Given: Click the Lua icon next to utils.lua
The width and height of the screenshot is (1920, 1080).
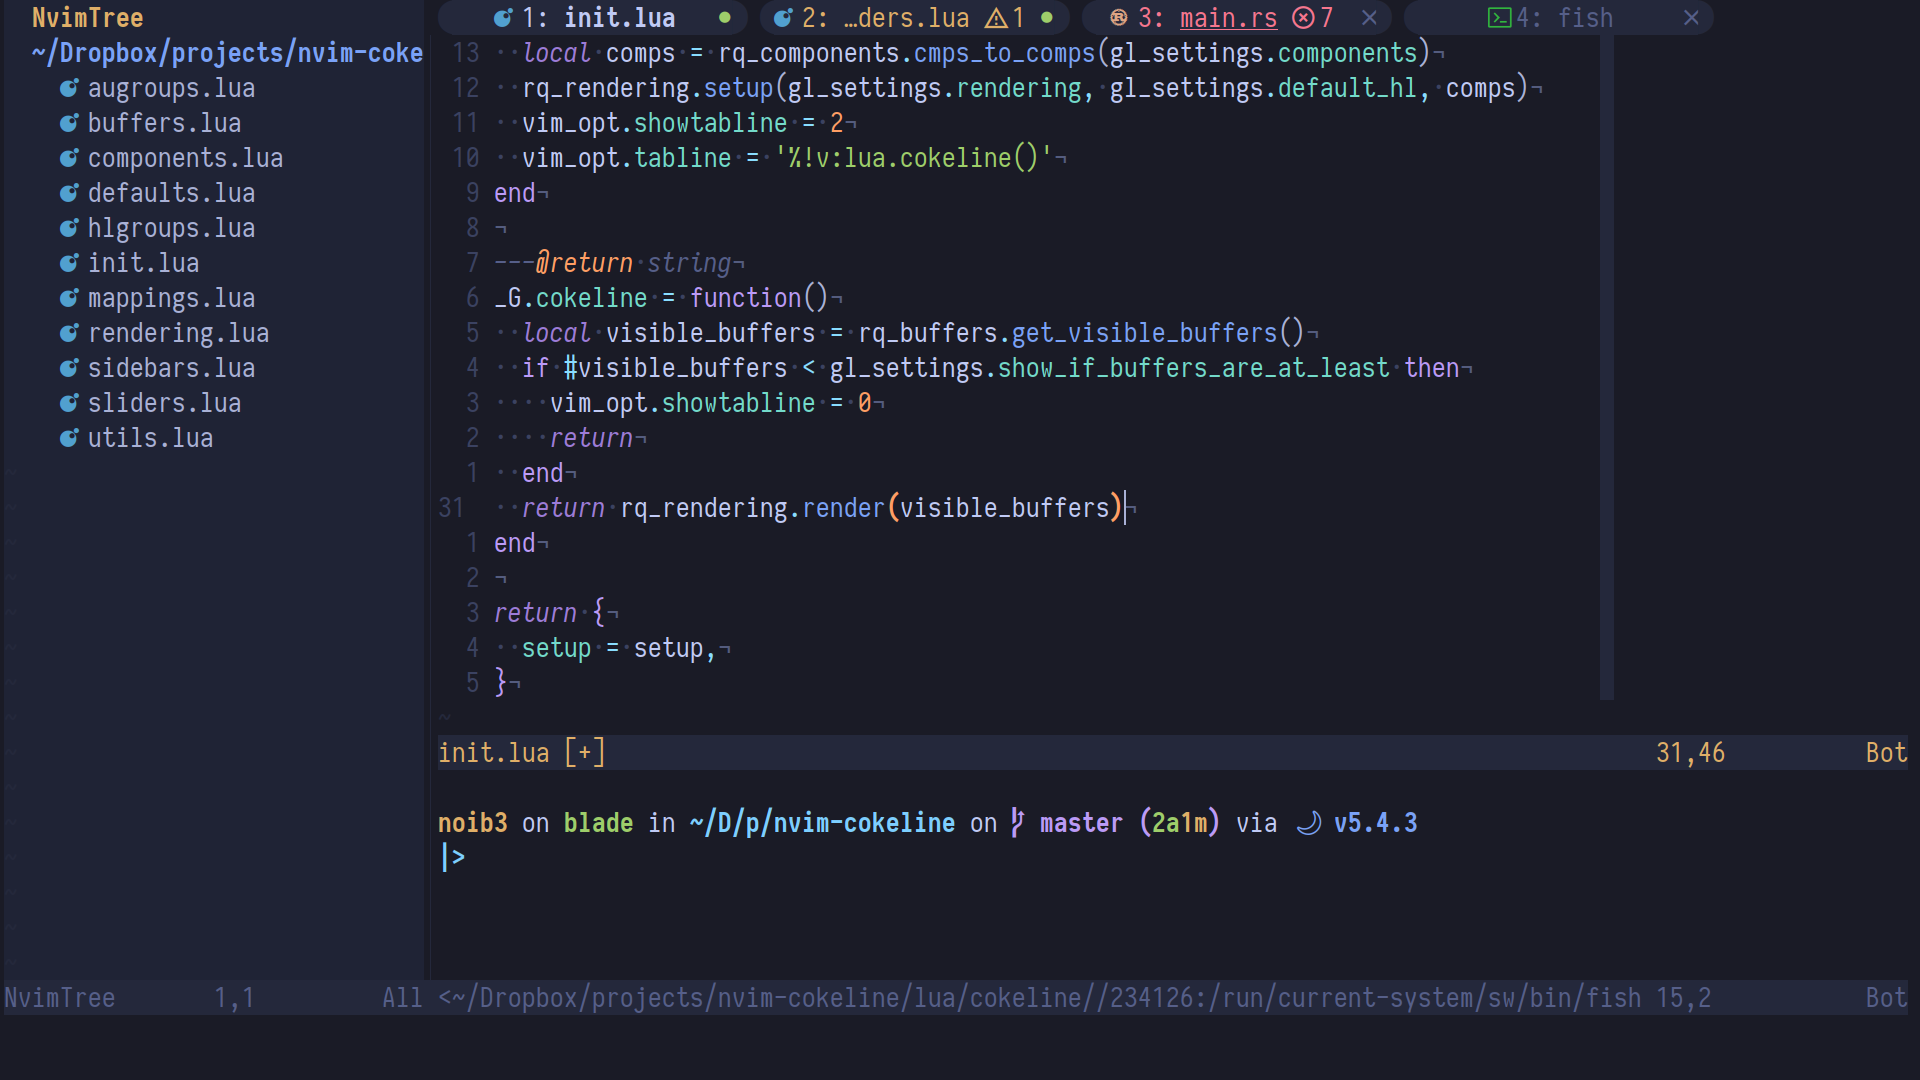Looking at the screenshot, I should [x=69, y=438].
